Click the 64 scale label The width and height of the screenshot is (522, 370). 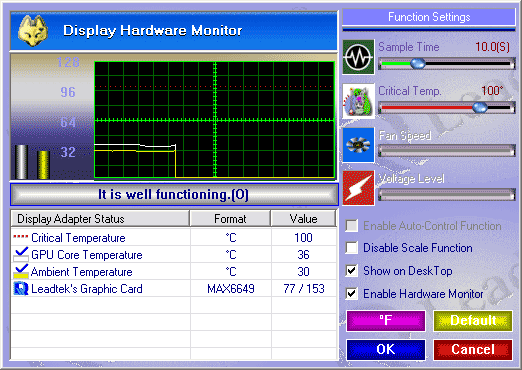[68, 122]
